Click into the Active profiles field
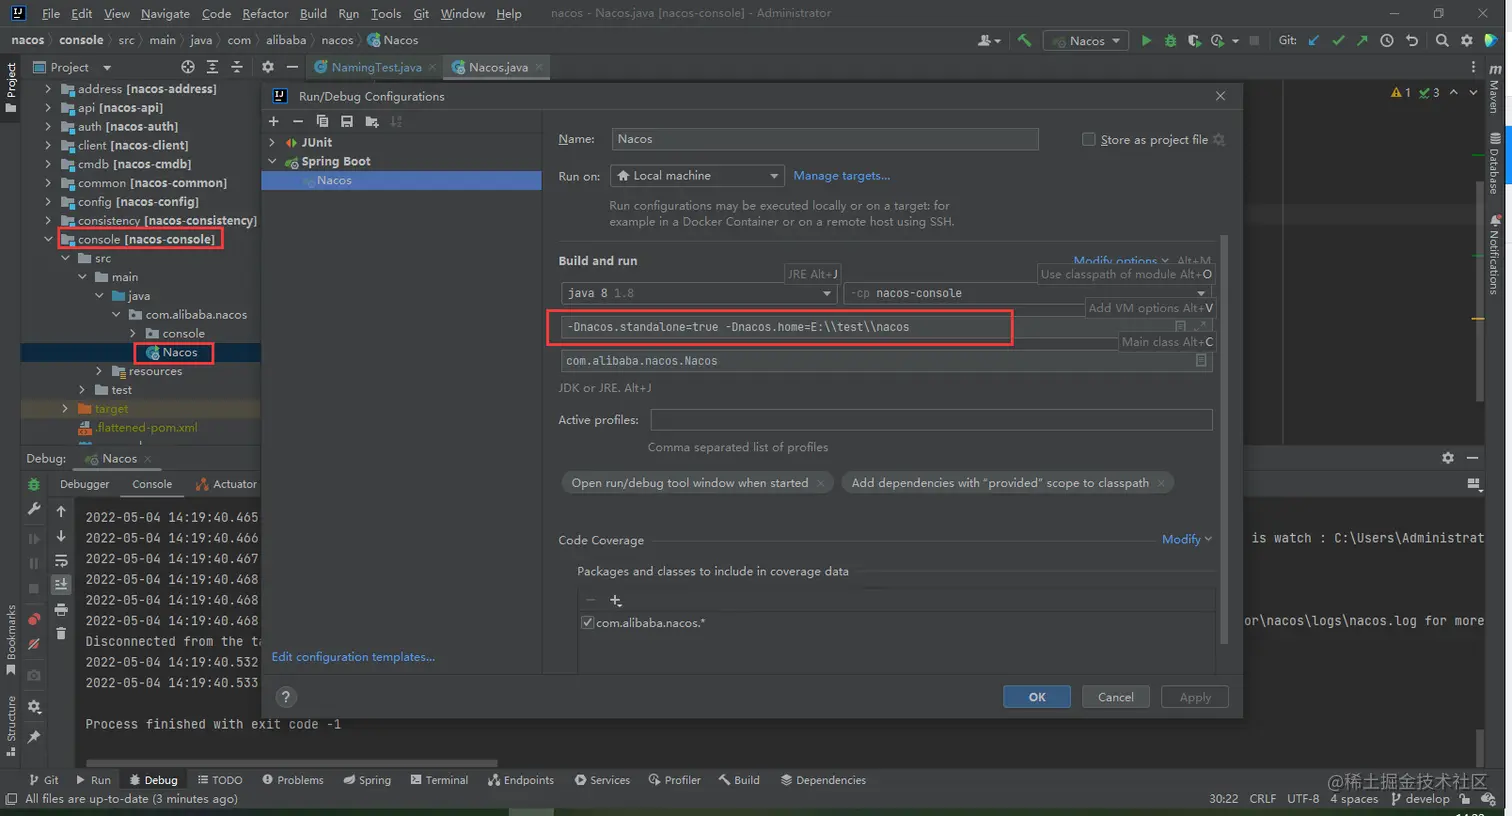 931,420
